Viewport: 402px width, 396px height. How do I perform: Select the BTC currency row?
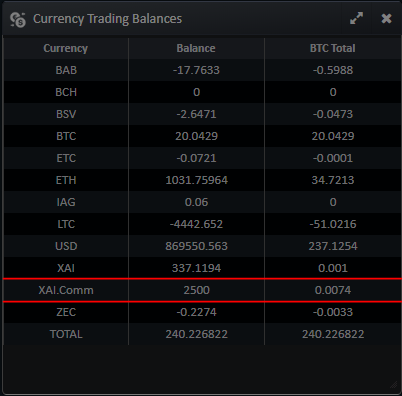[x=202, y=136]
